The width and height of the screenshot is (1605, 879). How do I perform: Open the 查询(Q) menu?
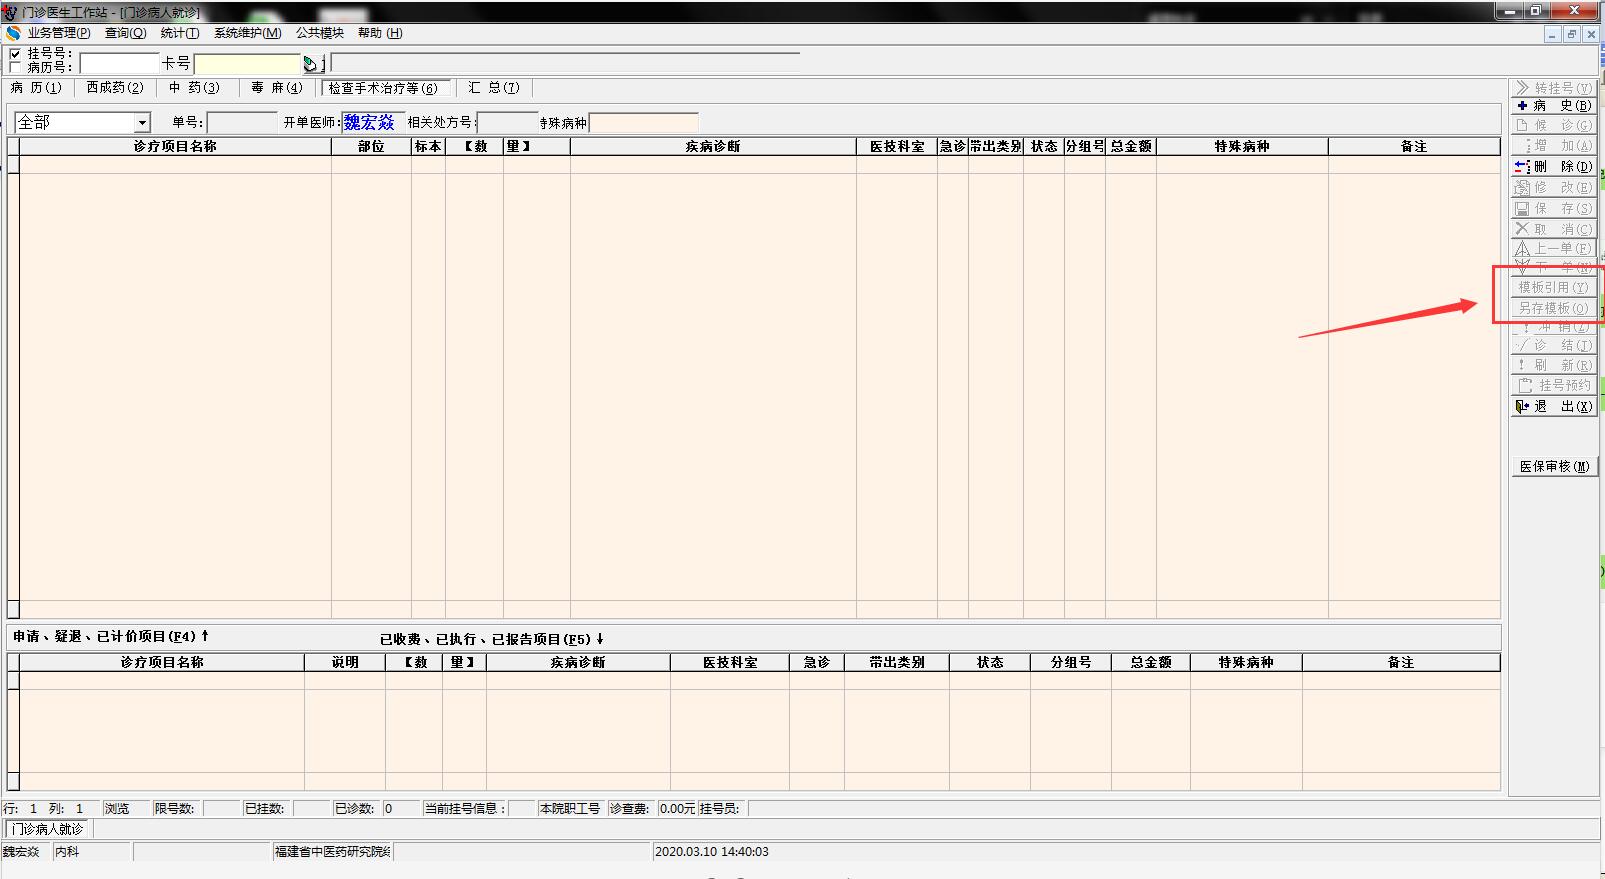click(x=126, y=33)
